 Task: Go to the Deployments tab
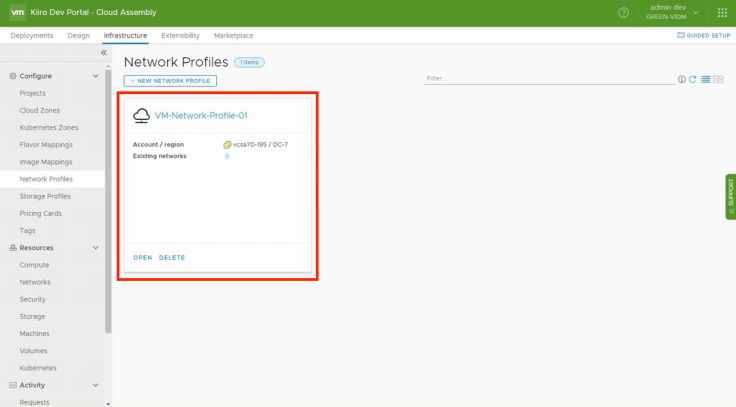point(32,36)
